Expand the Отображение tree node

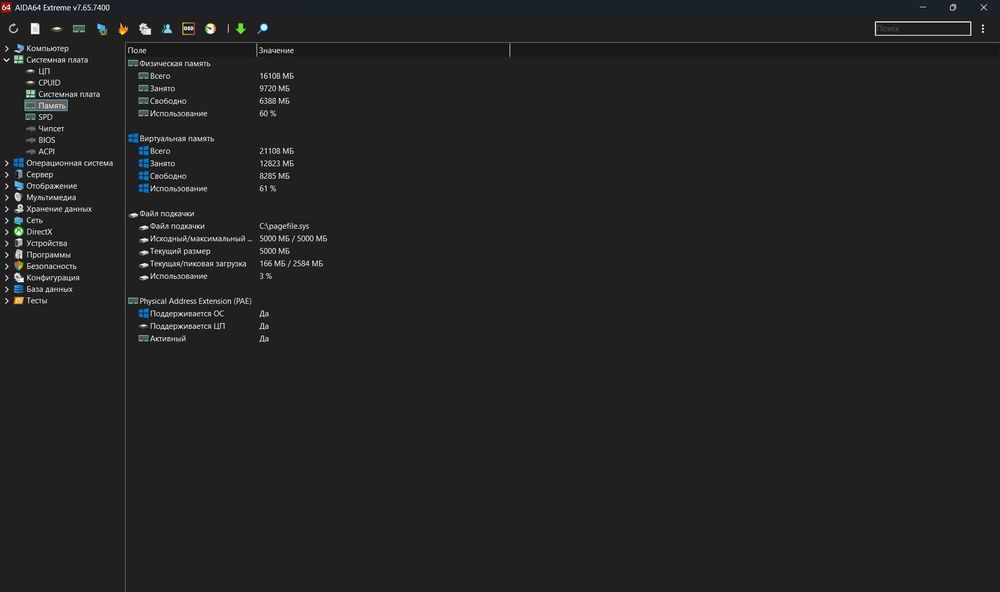click(7, 186)
